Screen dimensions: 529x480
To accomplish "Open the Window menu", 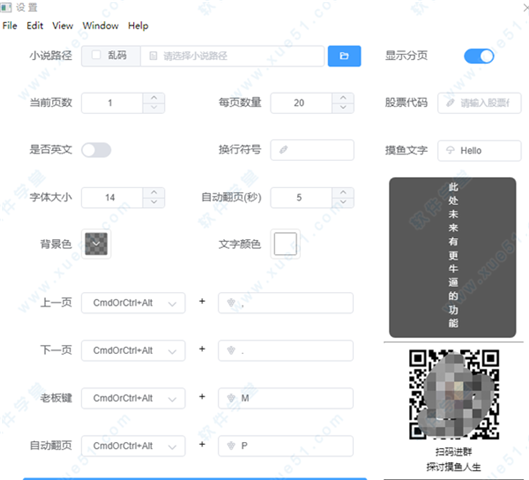I will pos(101,26).
